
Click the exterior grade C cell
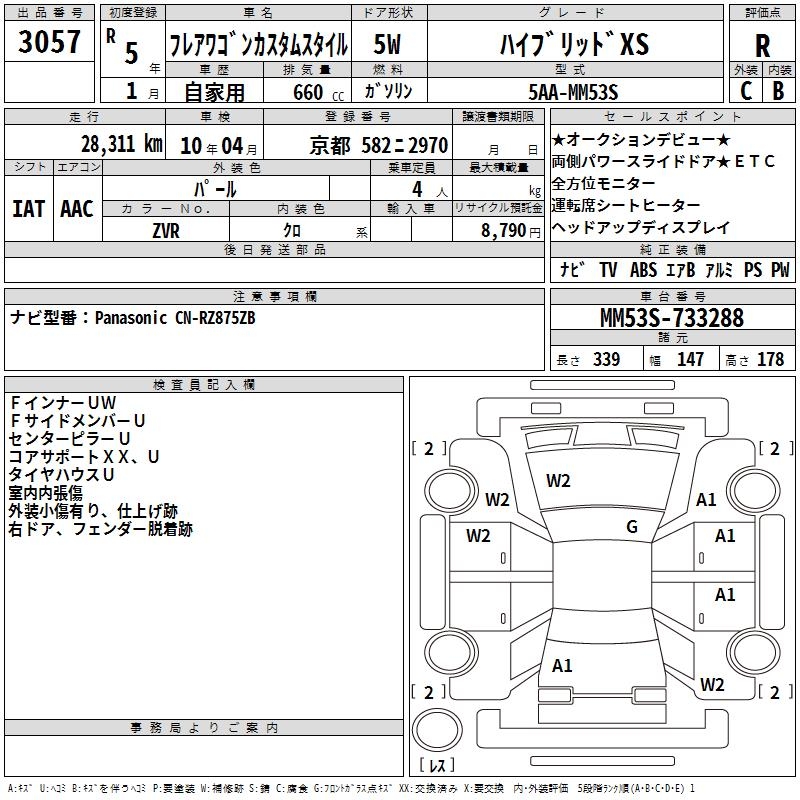point(746,91)
